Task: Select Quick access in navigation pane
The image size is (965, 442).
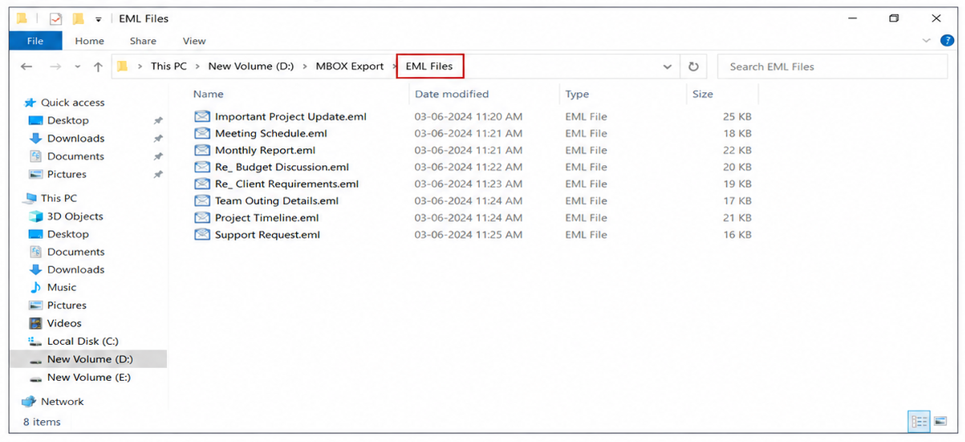Action: (x=73, y=103)
